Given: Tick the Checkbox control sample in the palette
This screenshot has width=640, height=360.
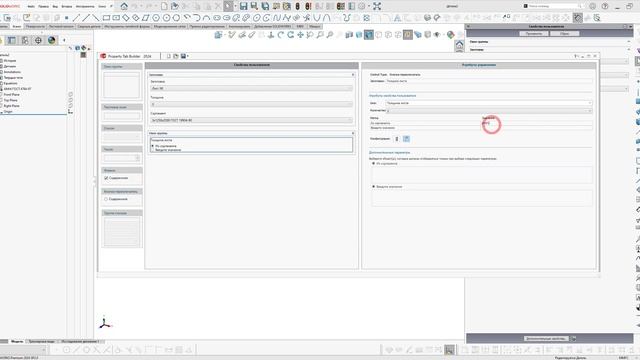Looking at the screenshot, I should click(106, 178).
